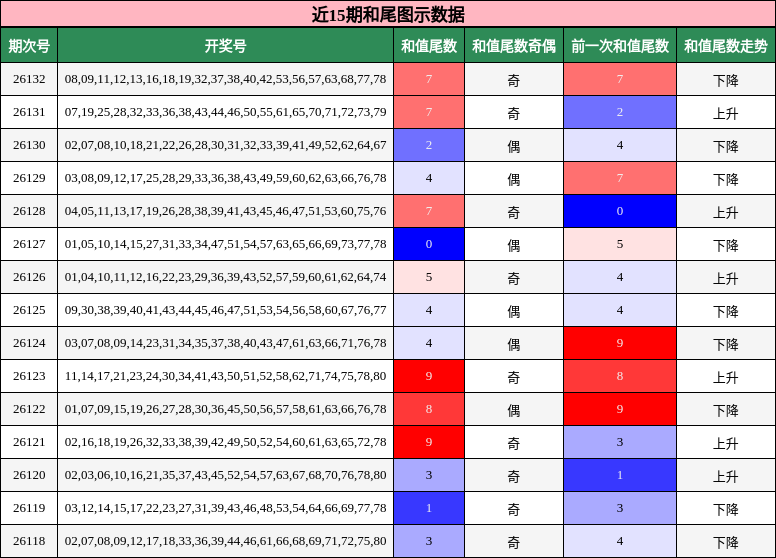Click 前一次和值尾数 cell 1 in row 26120
This screenshot has width=776, height=558.
[x=620, y=475]
